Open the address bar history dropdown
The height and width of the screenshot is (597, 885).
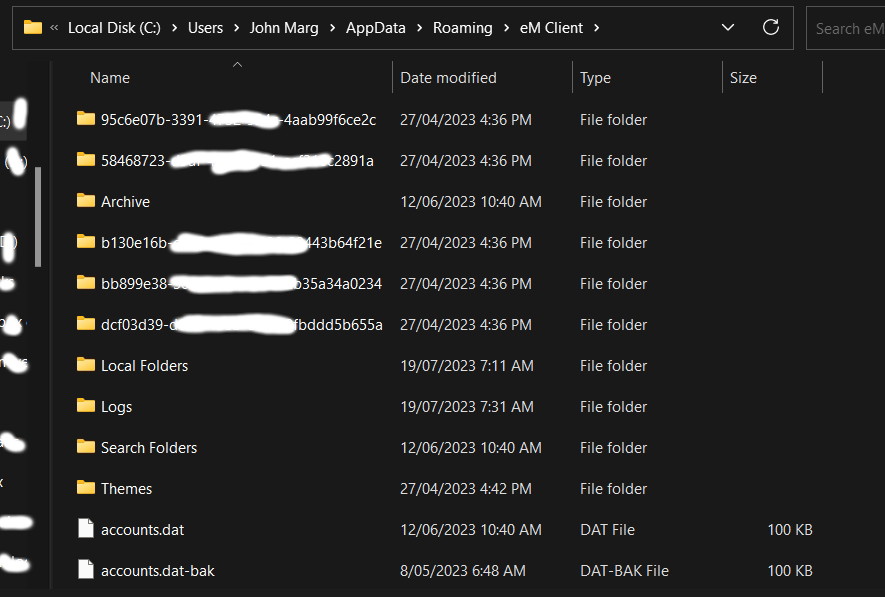click(728, 27)
